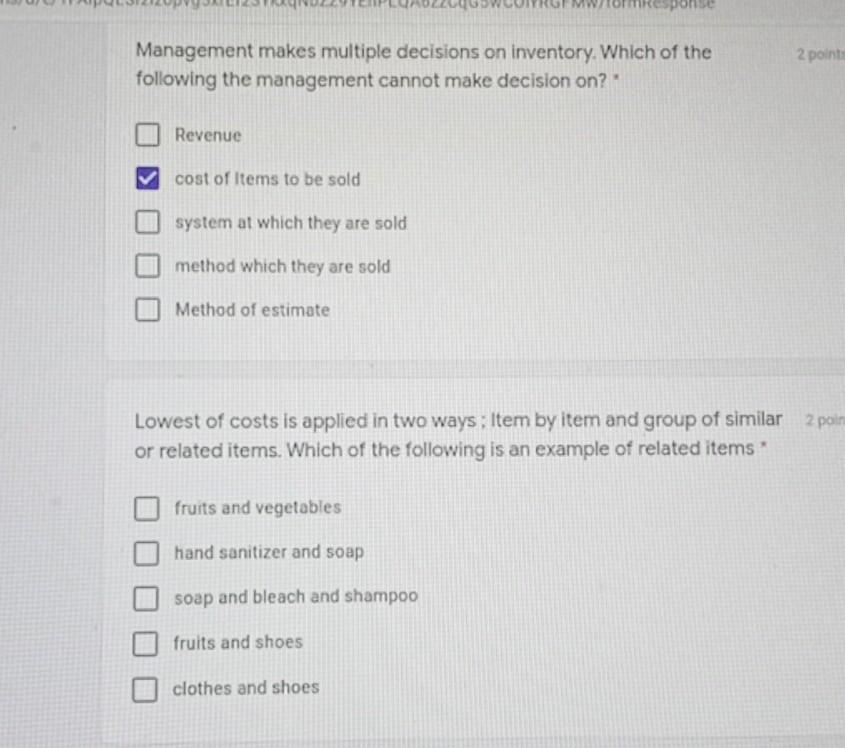This screenshot has height=748, width=845.
Task: Check 'soap and bleach and shampoo'
Action: (147, 598)
